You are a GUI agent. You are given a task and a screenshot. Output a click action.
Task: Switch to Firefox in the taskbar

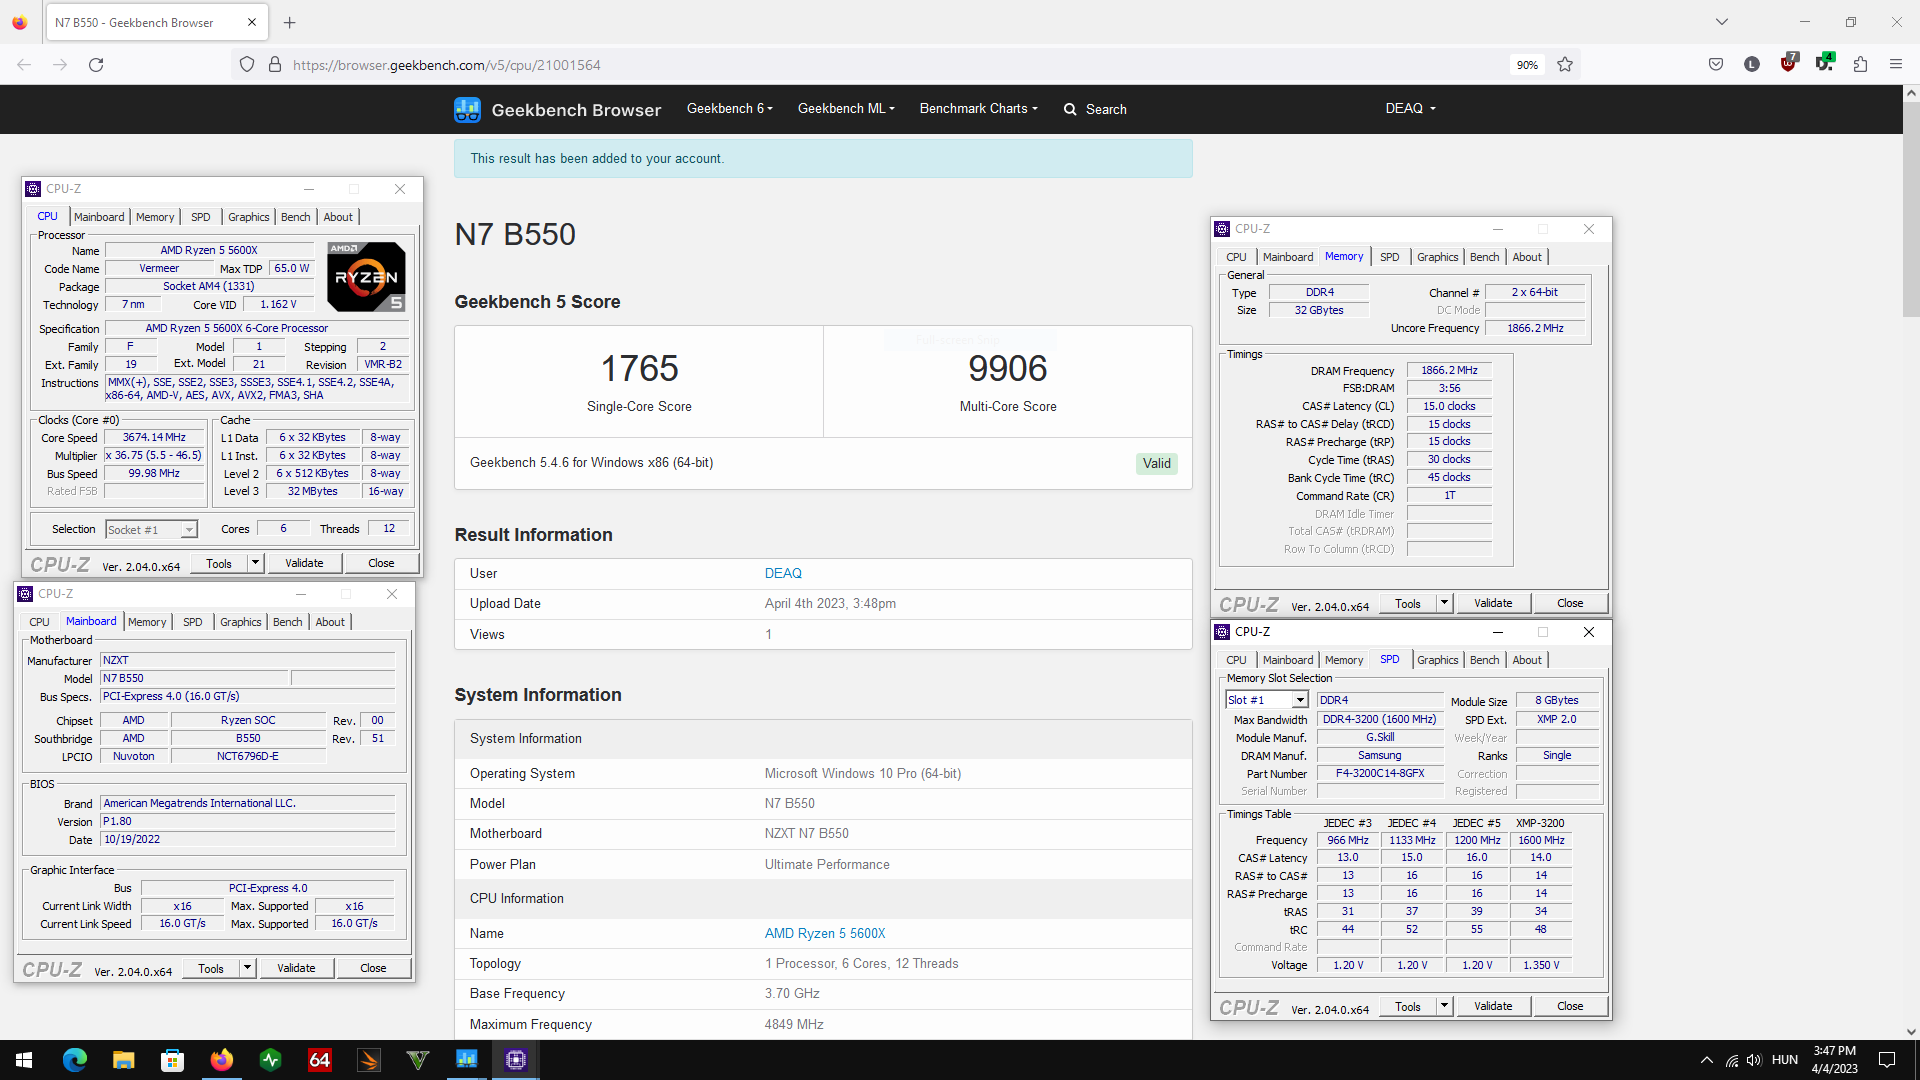(222, 1060)
